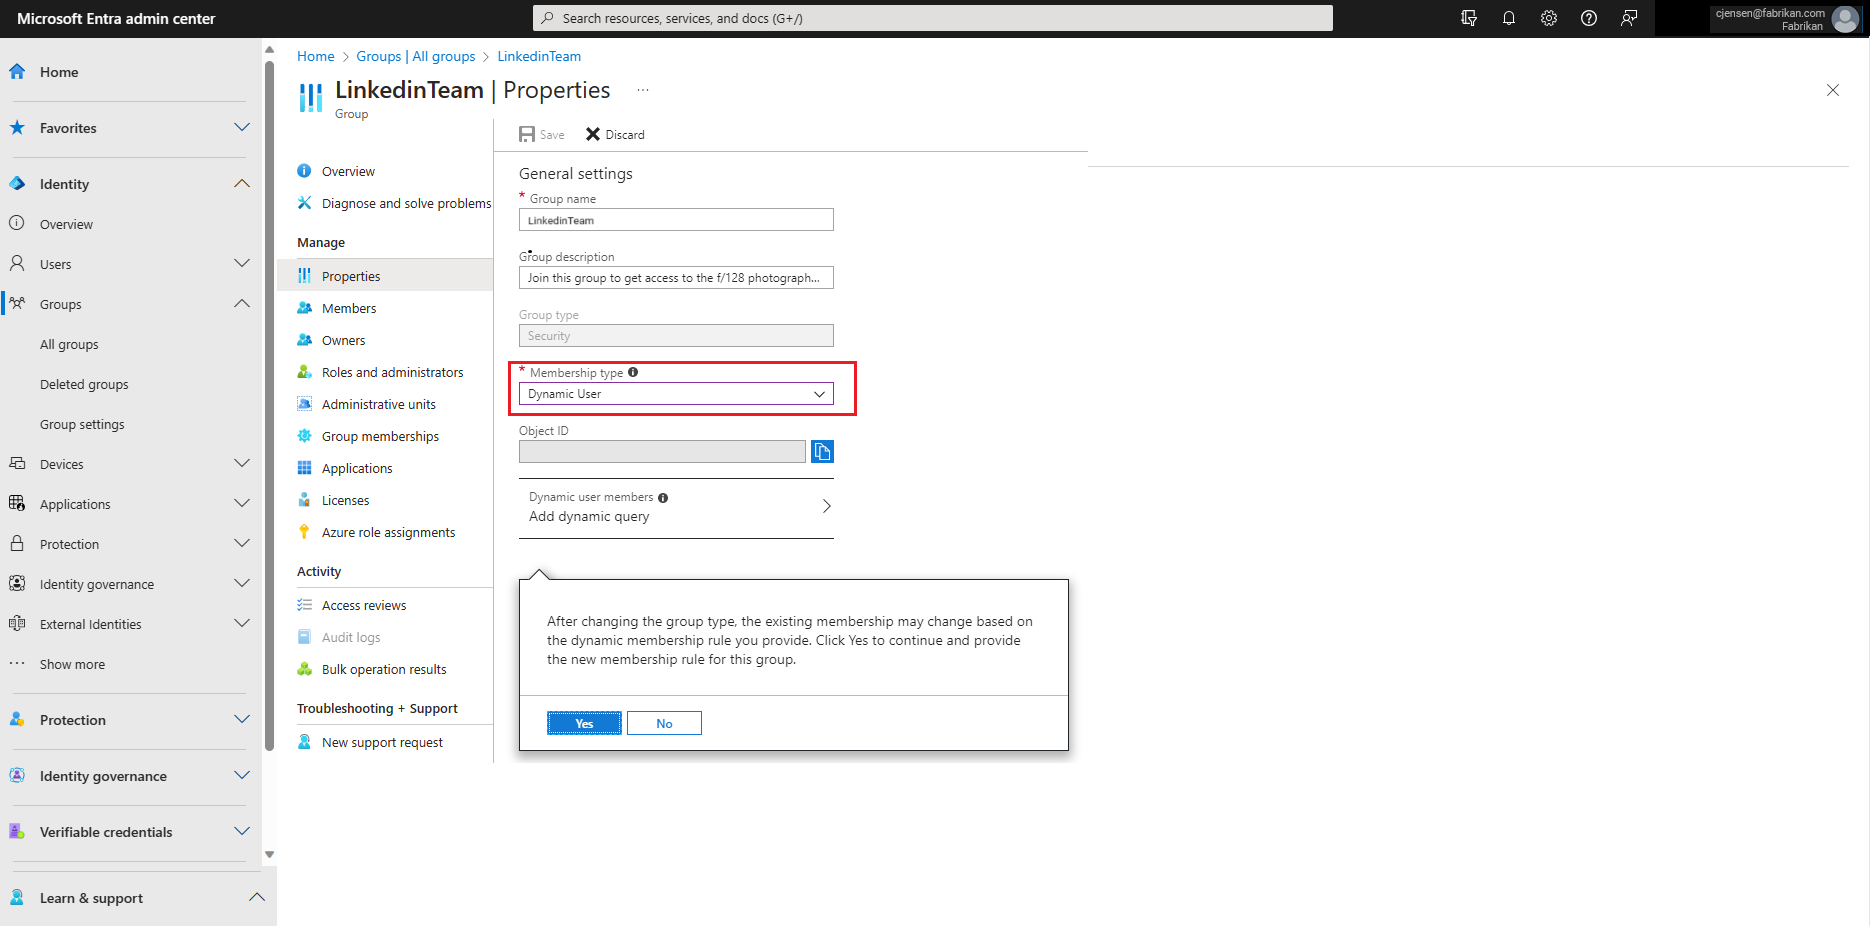Click the Home breadcrumb link
This screenshot has width=1870, height=926.
[316, 56]
